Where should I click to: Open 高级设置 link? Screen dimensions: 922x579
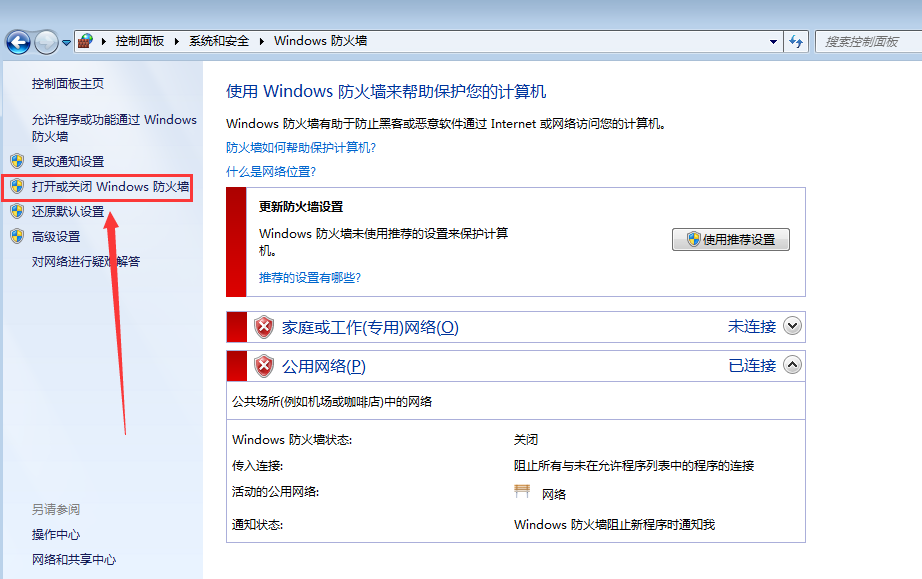coord(56,236)
